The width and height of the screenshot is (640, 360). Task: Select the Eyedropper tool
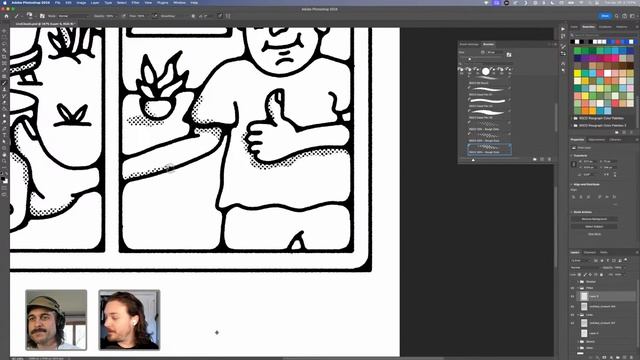pyautogui.click(x=4, y=70)
